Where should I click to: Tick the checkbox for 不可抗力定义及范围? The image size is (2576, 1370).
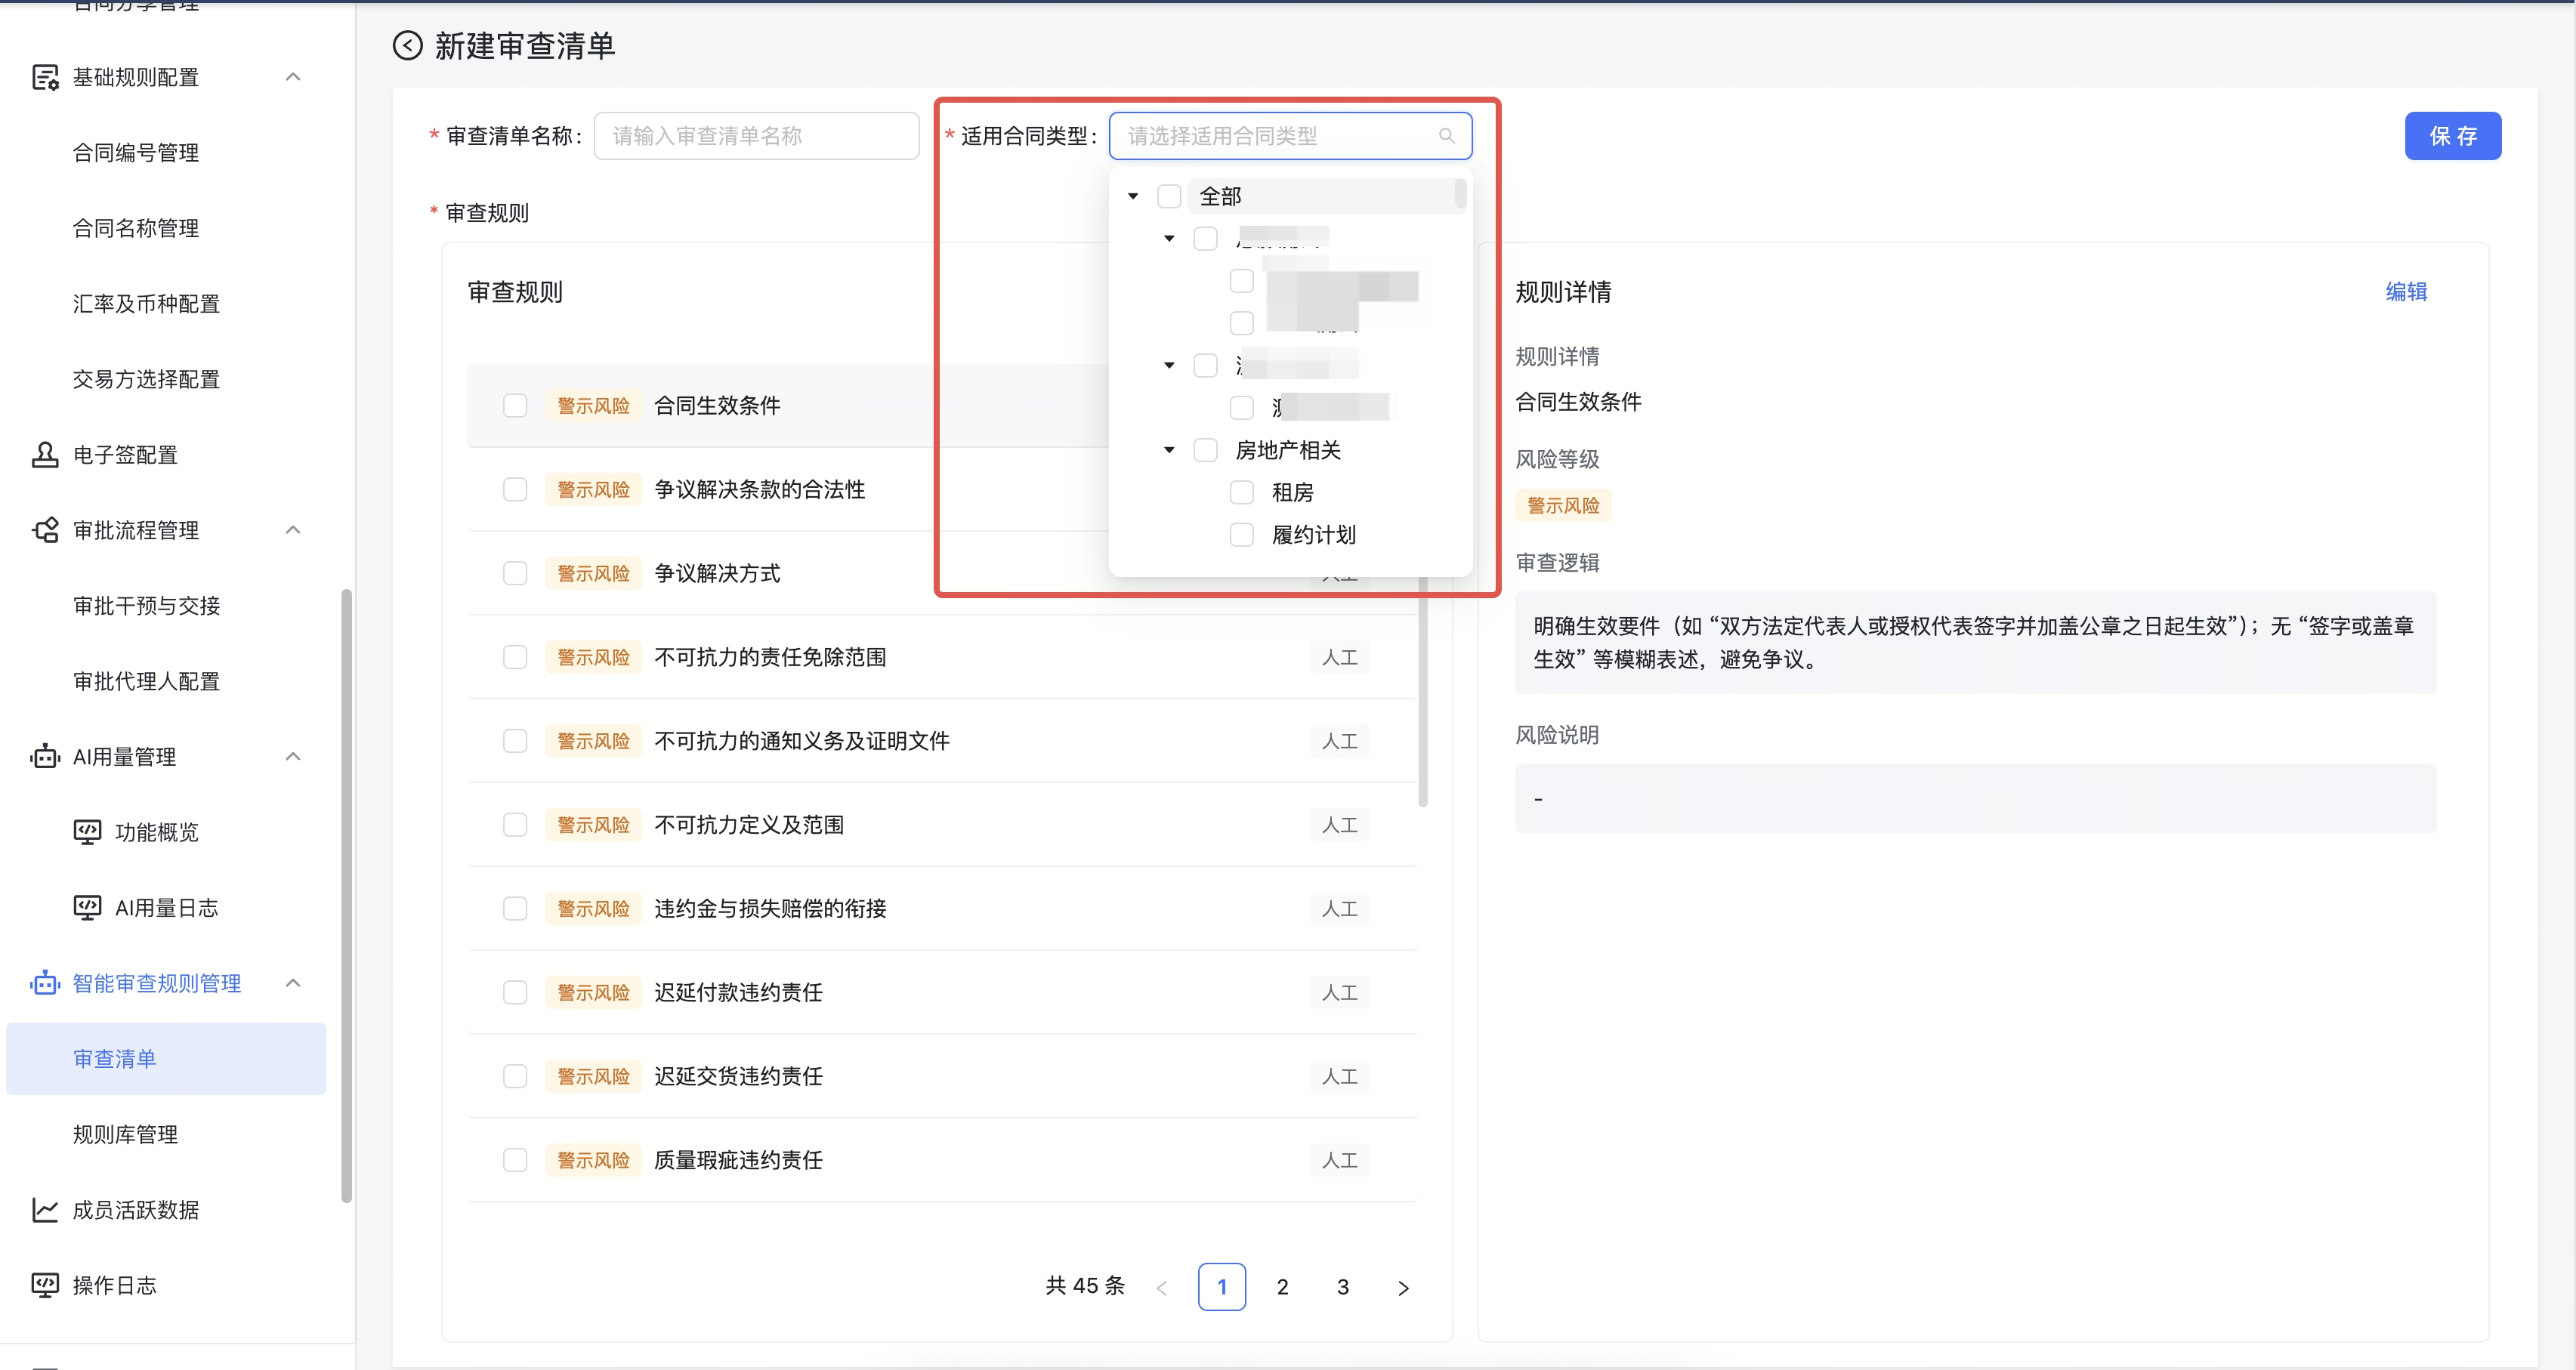pyautogui.click(x=515, y=825)
